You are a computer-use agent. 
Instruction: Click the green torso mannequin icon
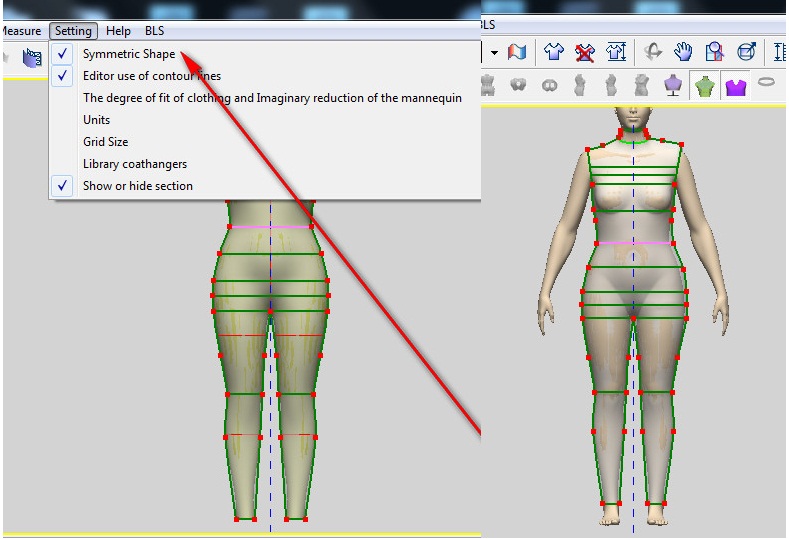point(705,86)
